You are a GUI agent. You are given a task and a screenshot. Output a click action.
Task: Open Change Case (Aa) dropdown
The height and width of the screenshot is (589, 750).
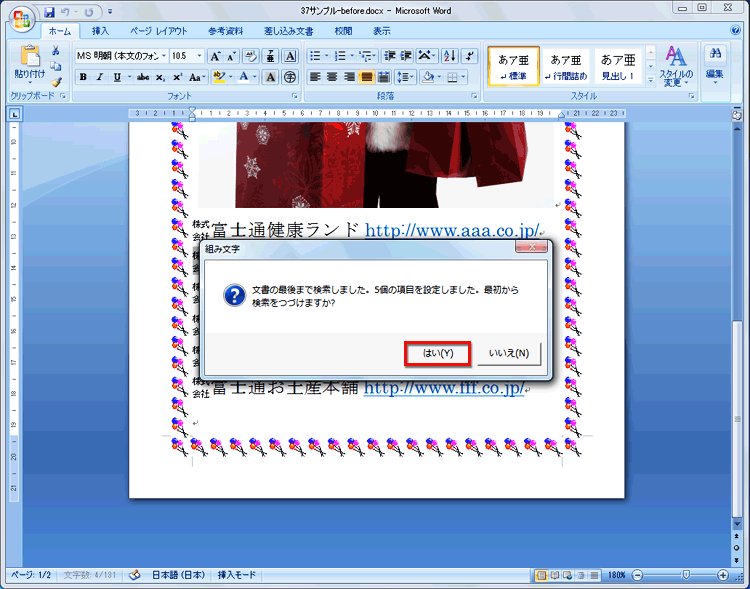pos(197,77)
